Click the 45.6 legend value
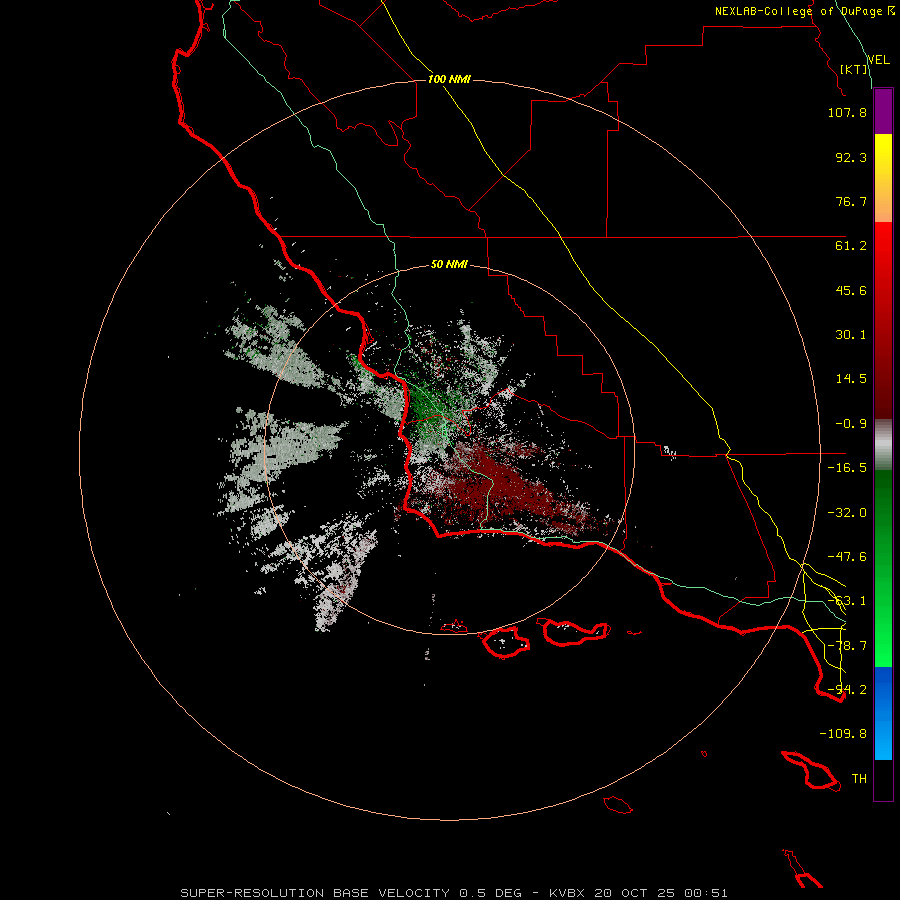This screenshot has height=900, width=900. (x=851, y=290)
